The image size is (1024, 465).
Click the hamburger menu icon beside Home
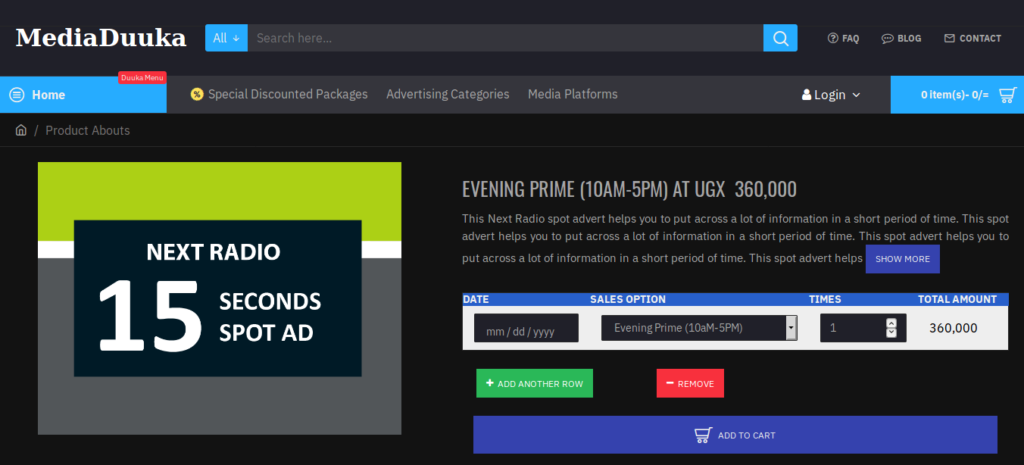click(x=17, y=95)
